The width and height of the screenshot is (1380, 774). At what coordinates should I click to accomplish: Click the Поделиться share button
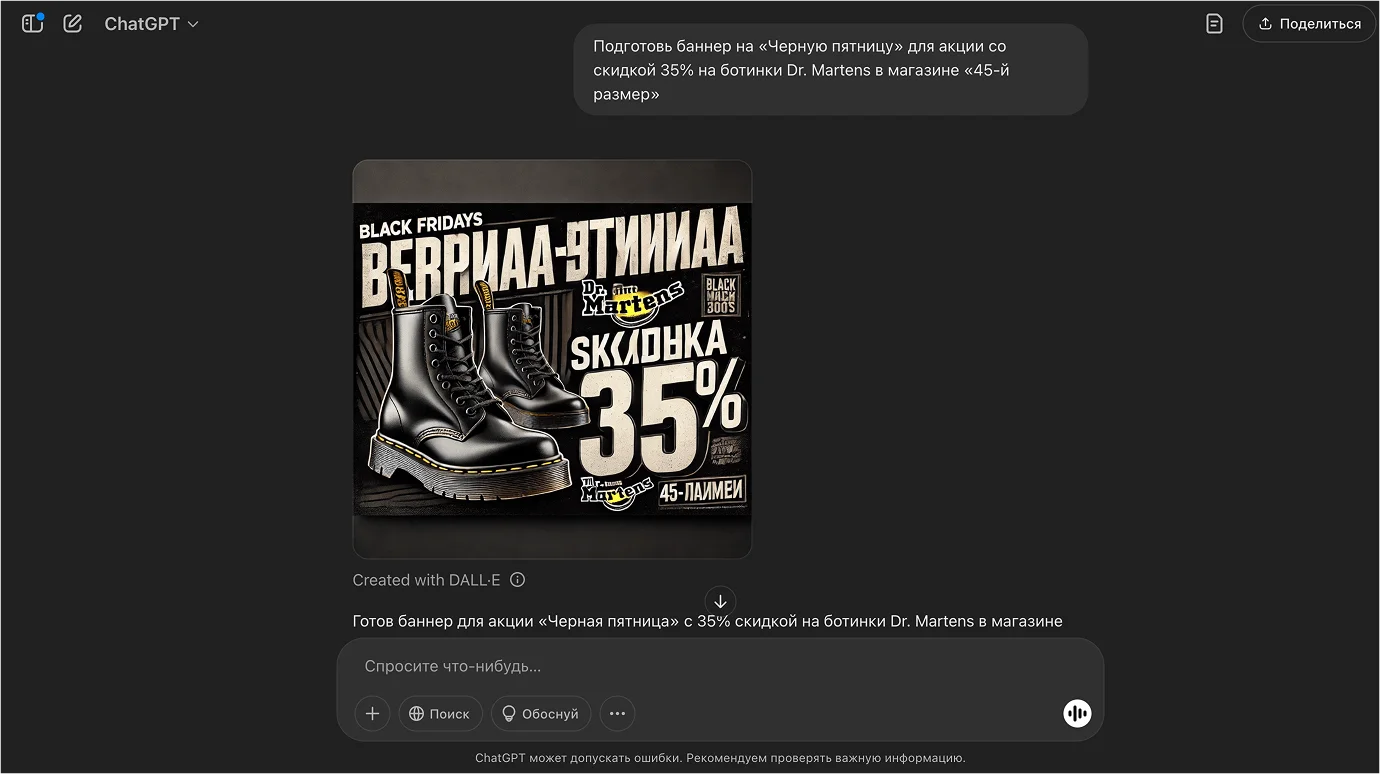click(x=1309, y=23)
